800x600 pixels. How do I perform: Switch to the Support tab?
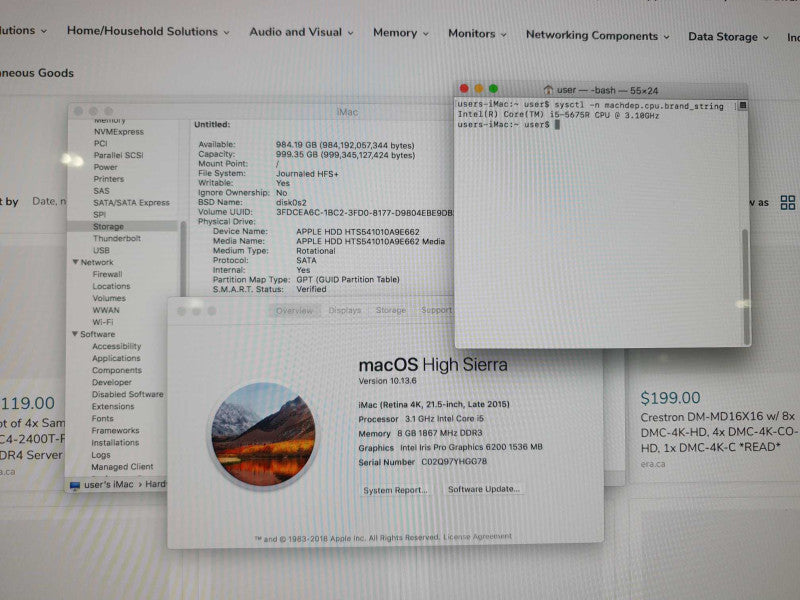pyautogui.click(x=436, y=310)
